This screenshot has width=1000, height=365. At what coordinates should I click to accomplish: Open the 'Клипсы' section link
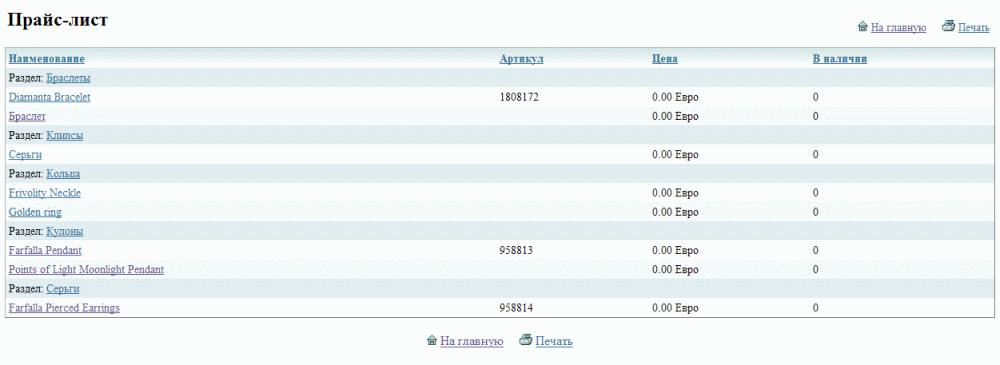(64, 135)
